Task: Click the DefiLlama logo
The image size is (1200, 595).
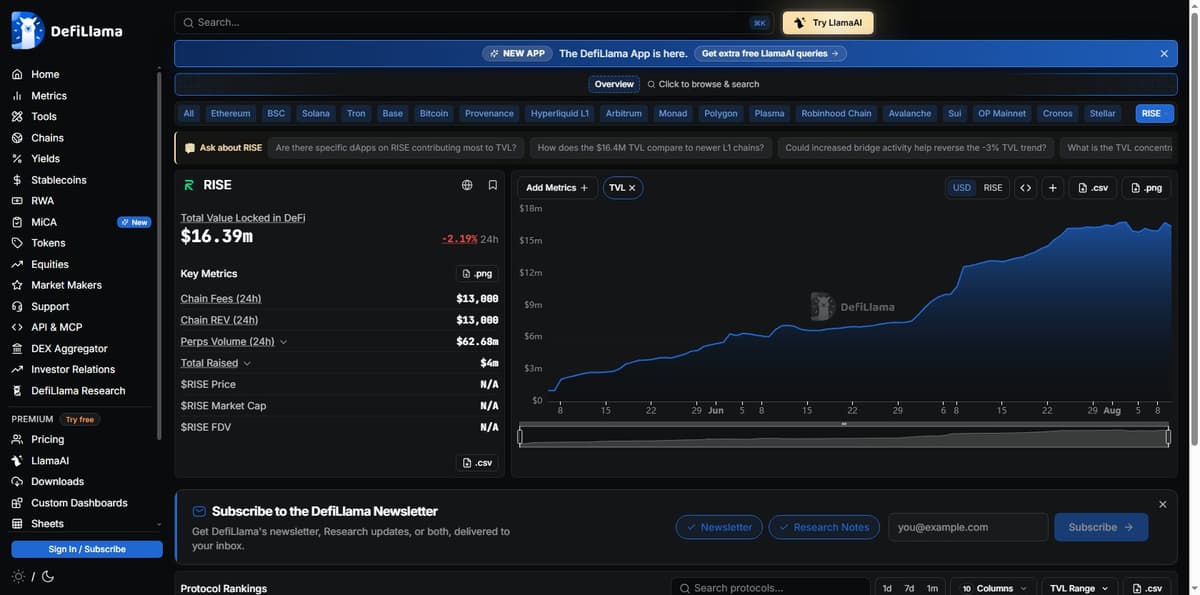Action: [67, 31]
